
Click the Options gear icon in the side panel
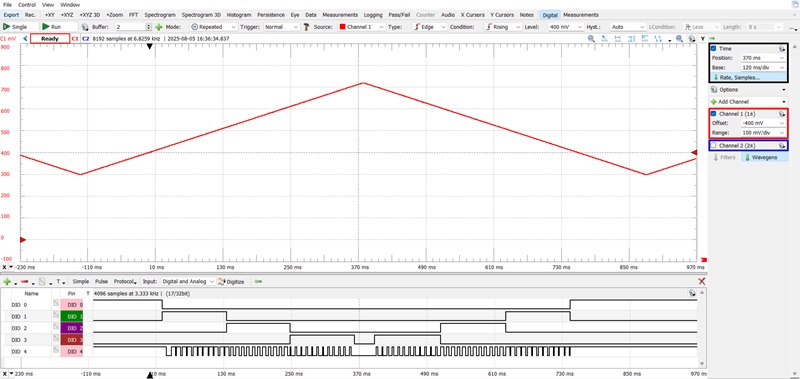[x=713, y=89]
